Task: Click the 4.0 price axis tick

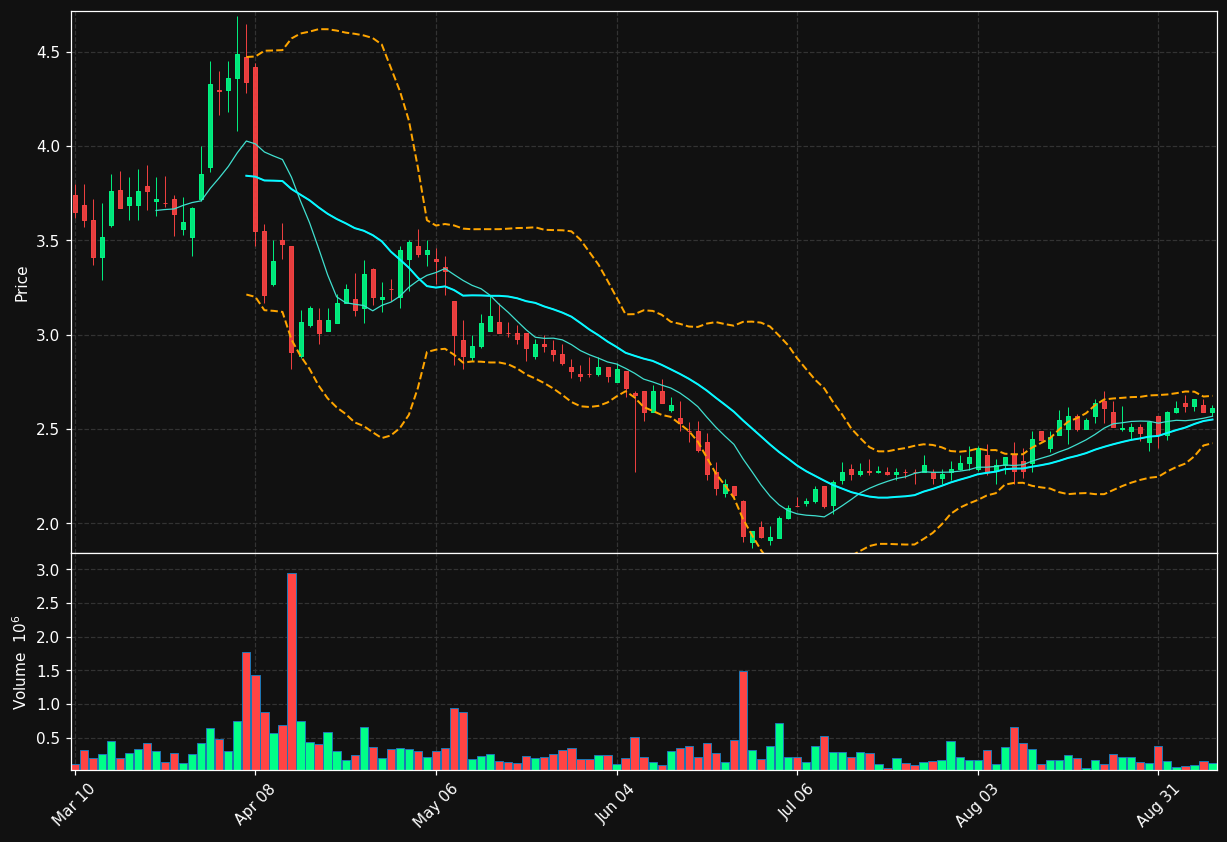Action: click(x=50, y=147)
